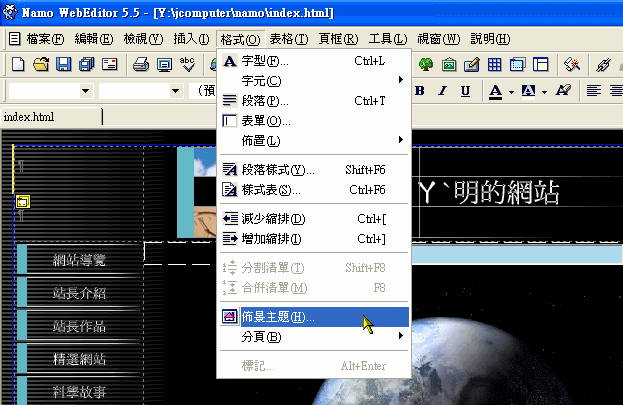Toggle Underline formatting
The width and height of the screenshot is (623, 405).
[x=465, y=91]
